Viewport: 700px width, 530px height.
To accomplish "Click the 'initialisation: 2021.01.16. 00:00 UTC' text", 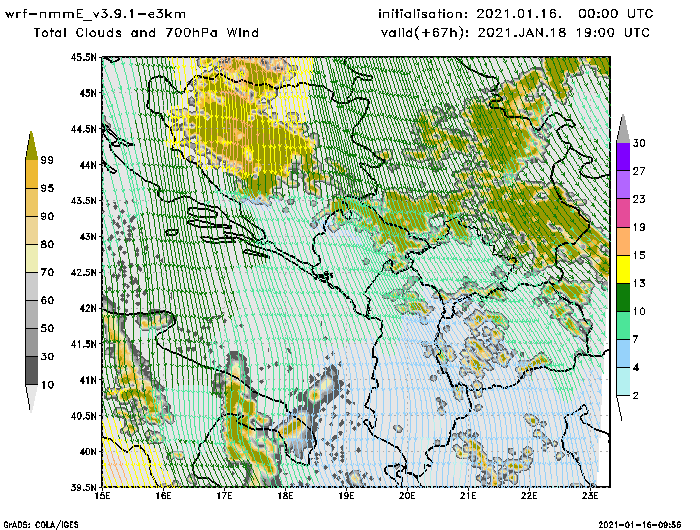I will [x=516, y=14].
